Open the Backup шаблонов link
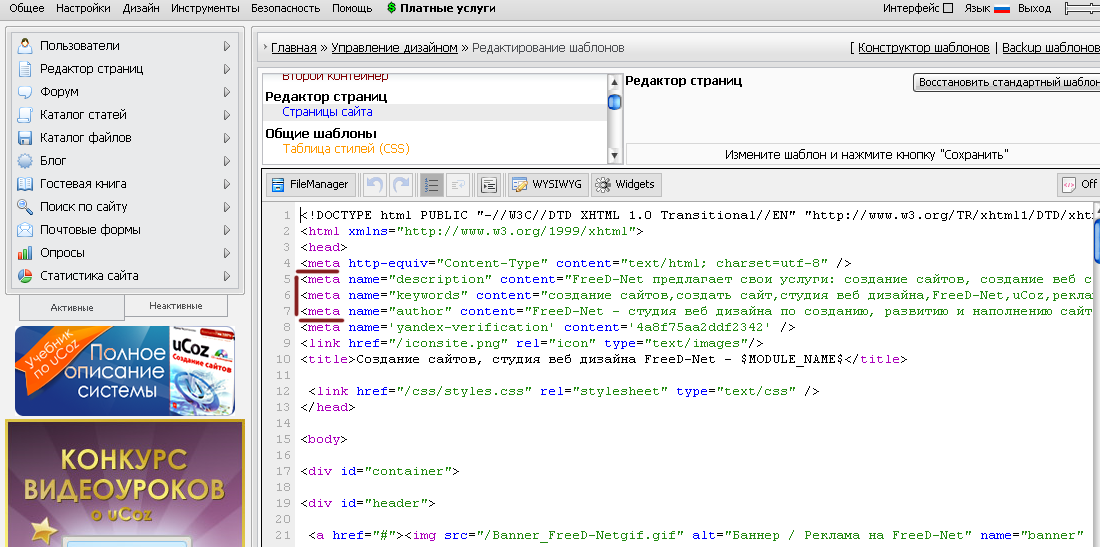The height and width of the screenshot is (547, 1100). [1051, 48]
